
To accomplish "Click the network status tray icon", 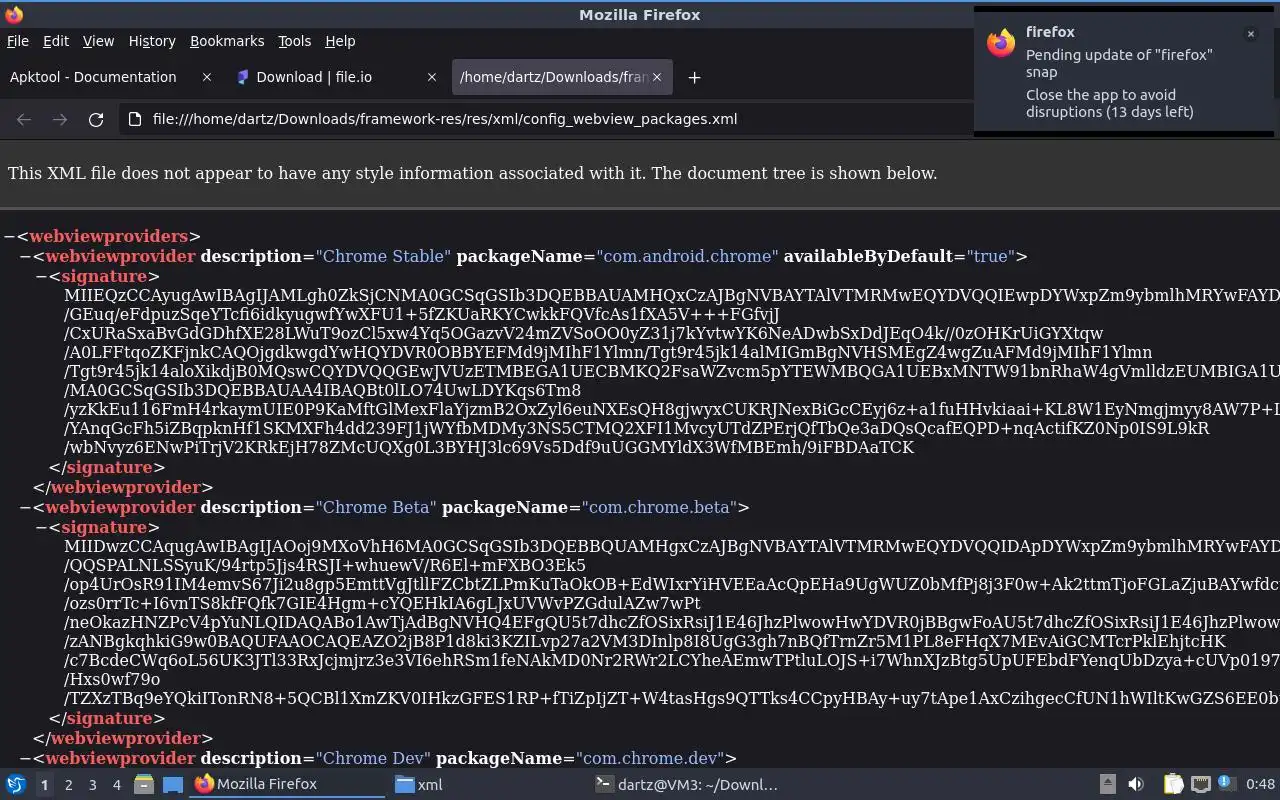I will pos(1201,784).
